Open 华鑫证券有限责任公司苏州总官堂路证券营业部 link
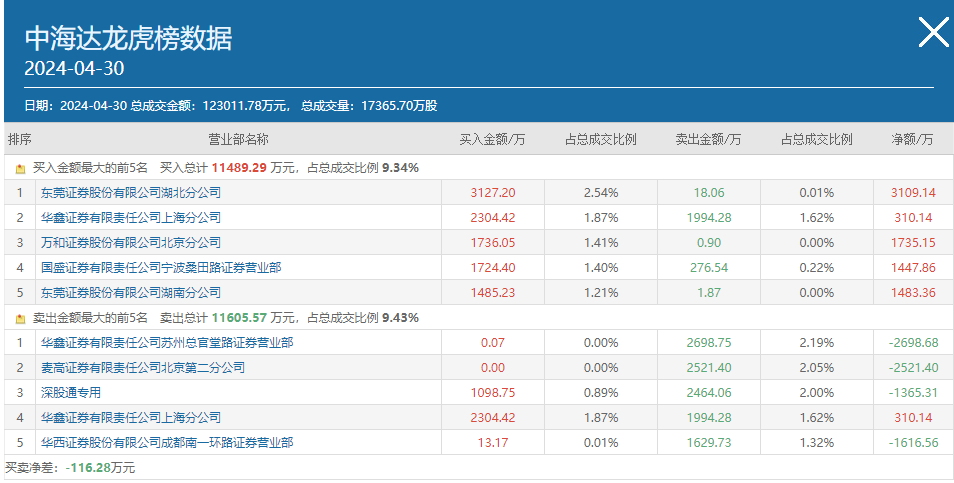Viewport: 954px width, 483px height. (x=167, y=342)
